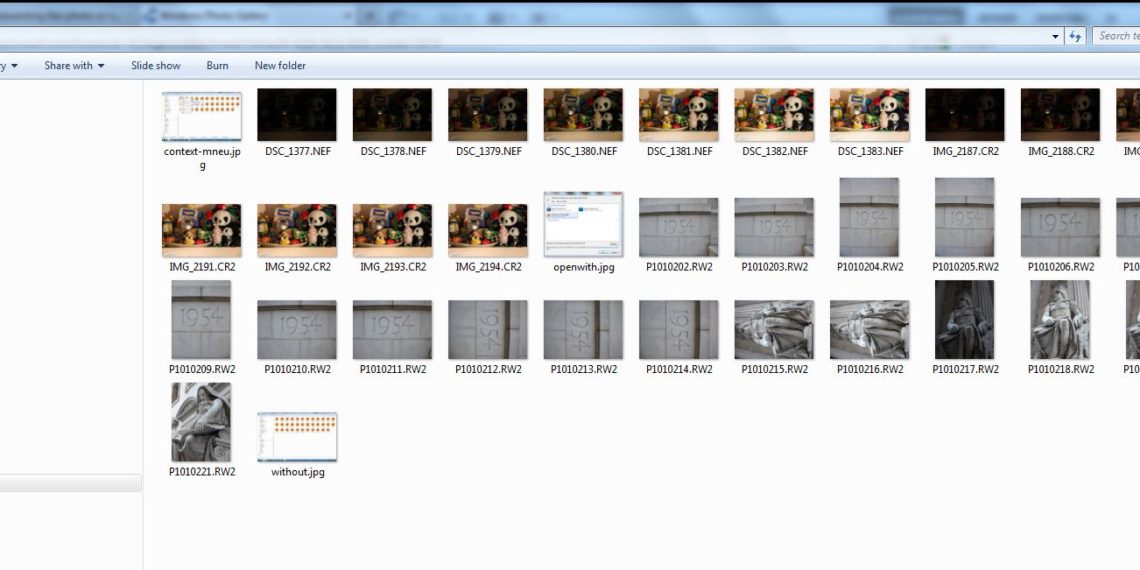Select the P1010209.RW2 file
The width and height of the screenshot is (1140, 570).
coord(201,320)
